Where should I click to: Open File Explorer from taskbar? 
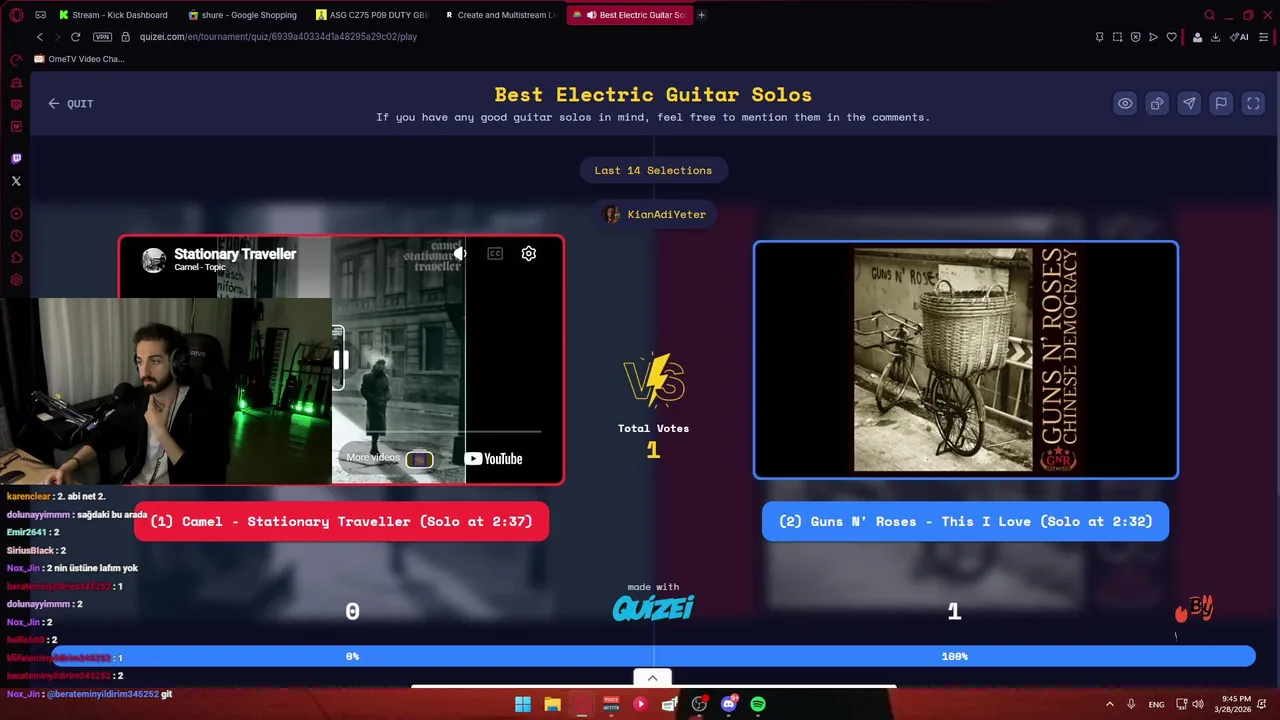coord(552,704)
